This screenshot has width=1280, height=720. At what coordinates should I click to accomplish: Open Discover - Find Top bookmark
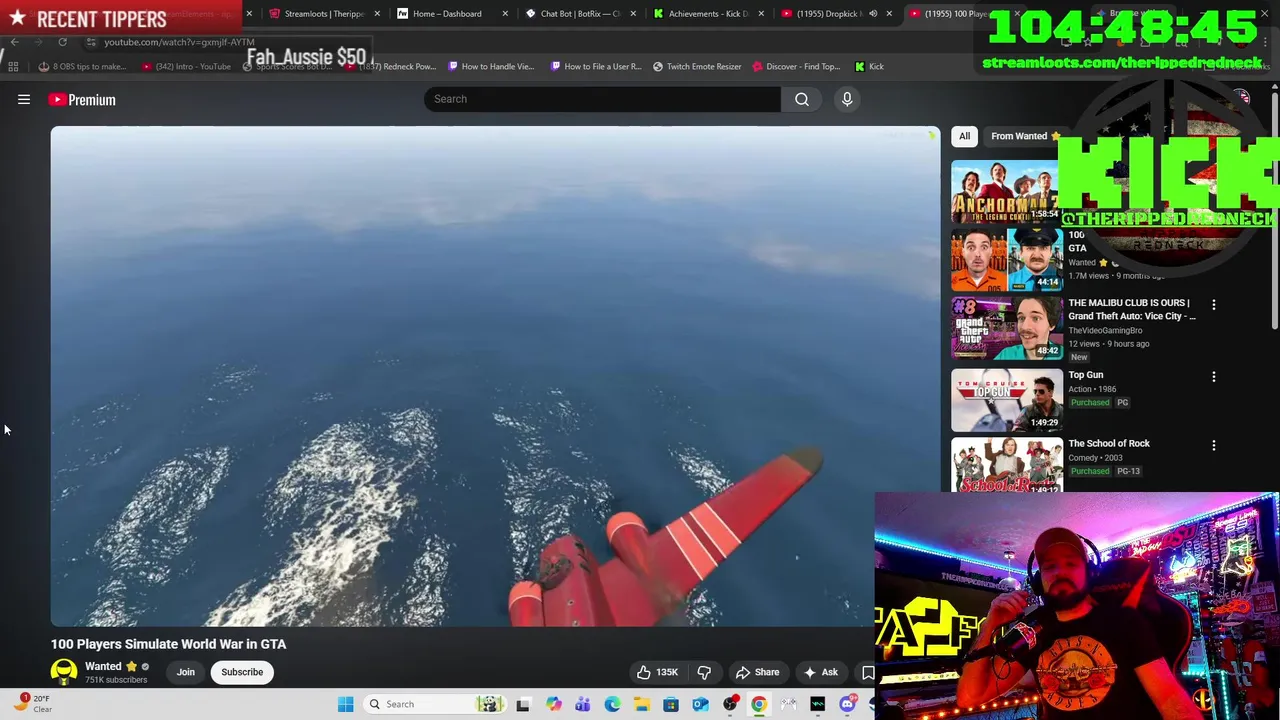[796, 66]
